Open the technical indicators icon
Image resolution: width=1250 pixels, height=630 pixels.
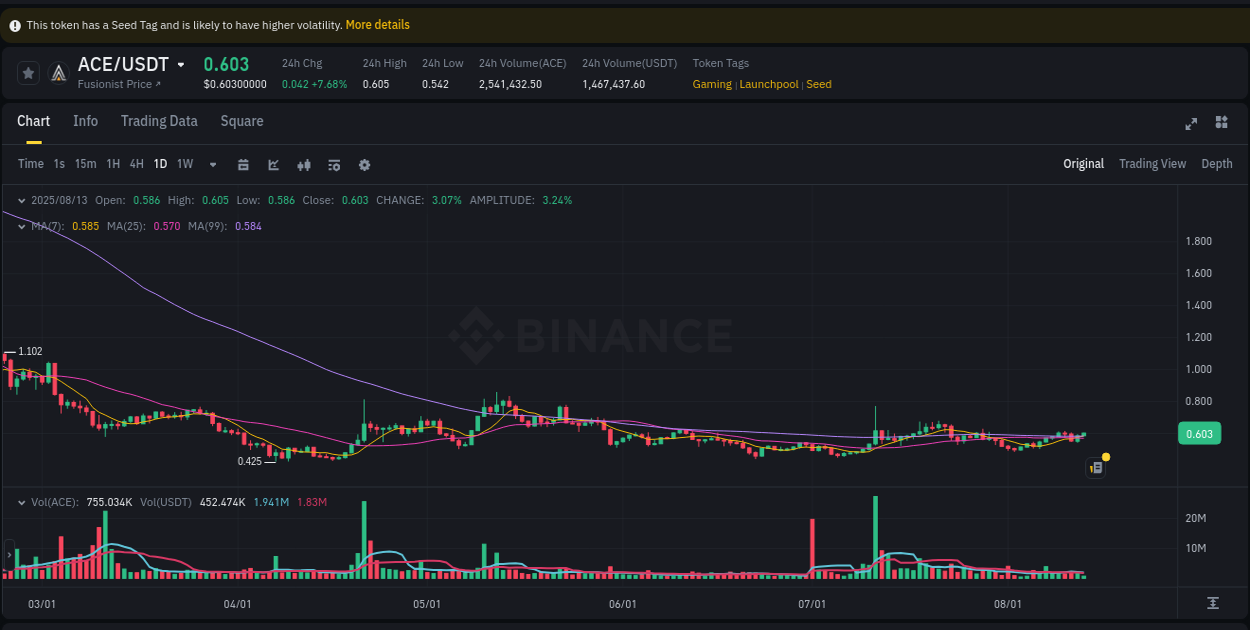coord(304,163)
